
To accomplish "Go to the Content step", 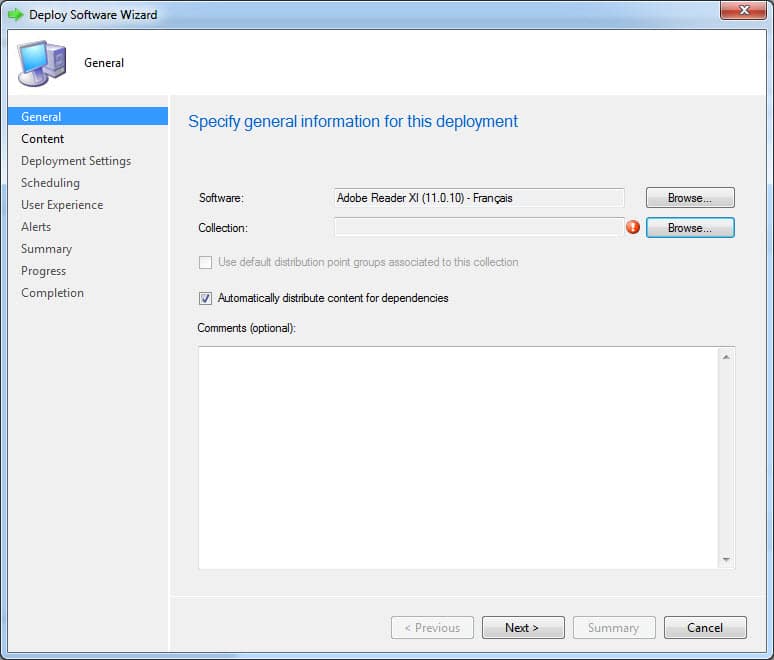I will [42, 139].
